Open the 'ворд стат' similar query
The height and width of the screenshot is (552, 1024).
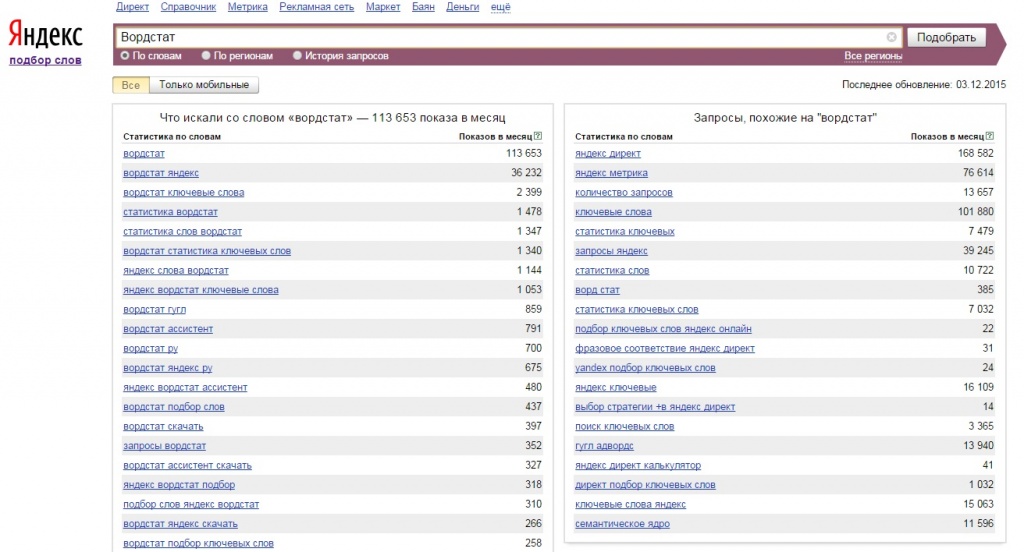[598, 290]
